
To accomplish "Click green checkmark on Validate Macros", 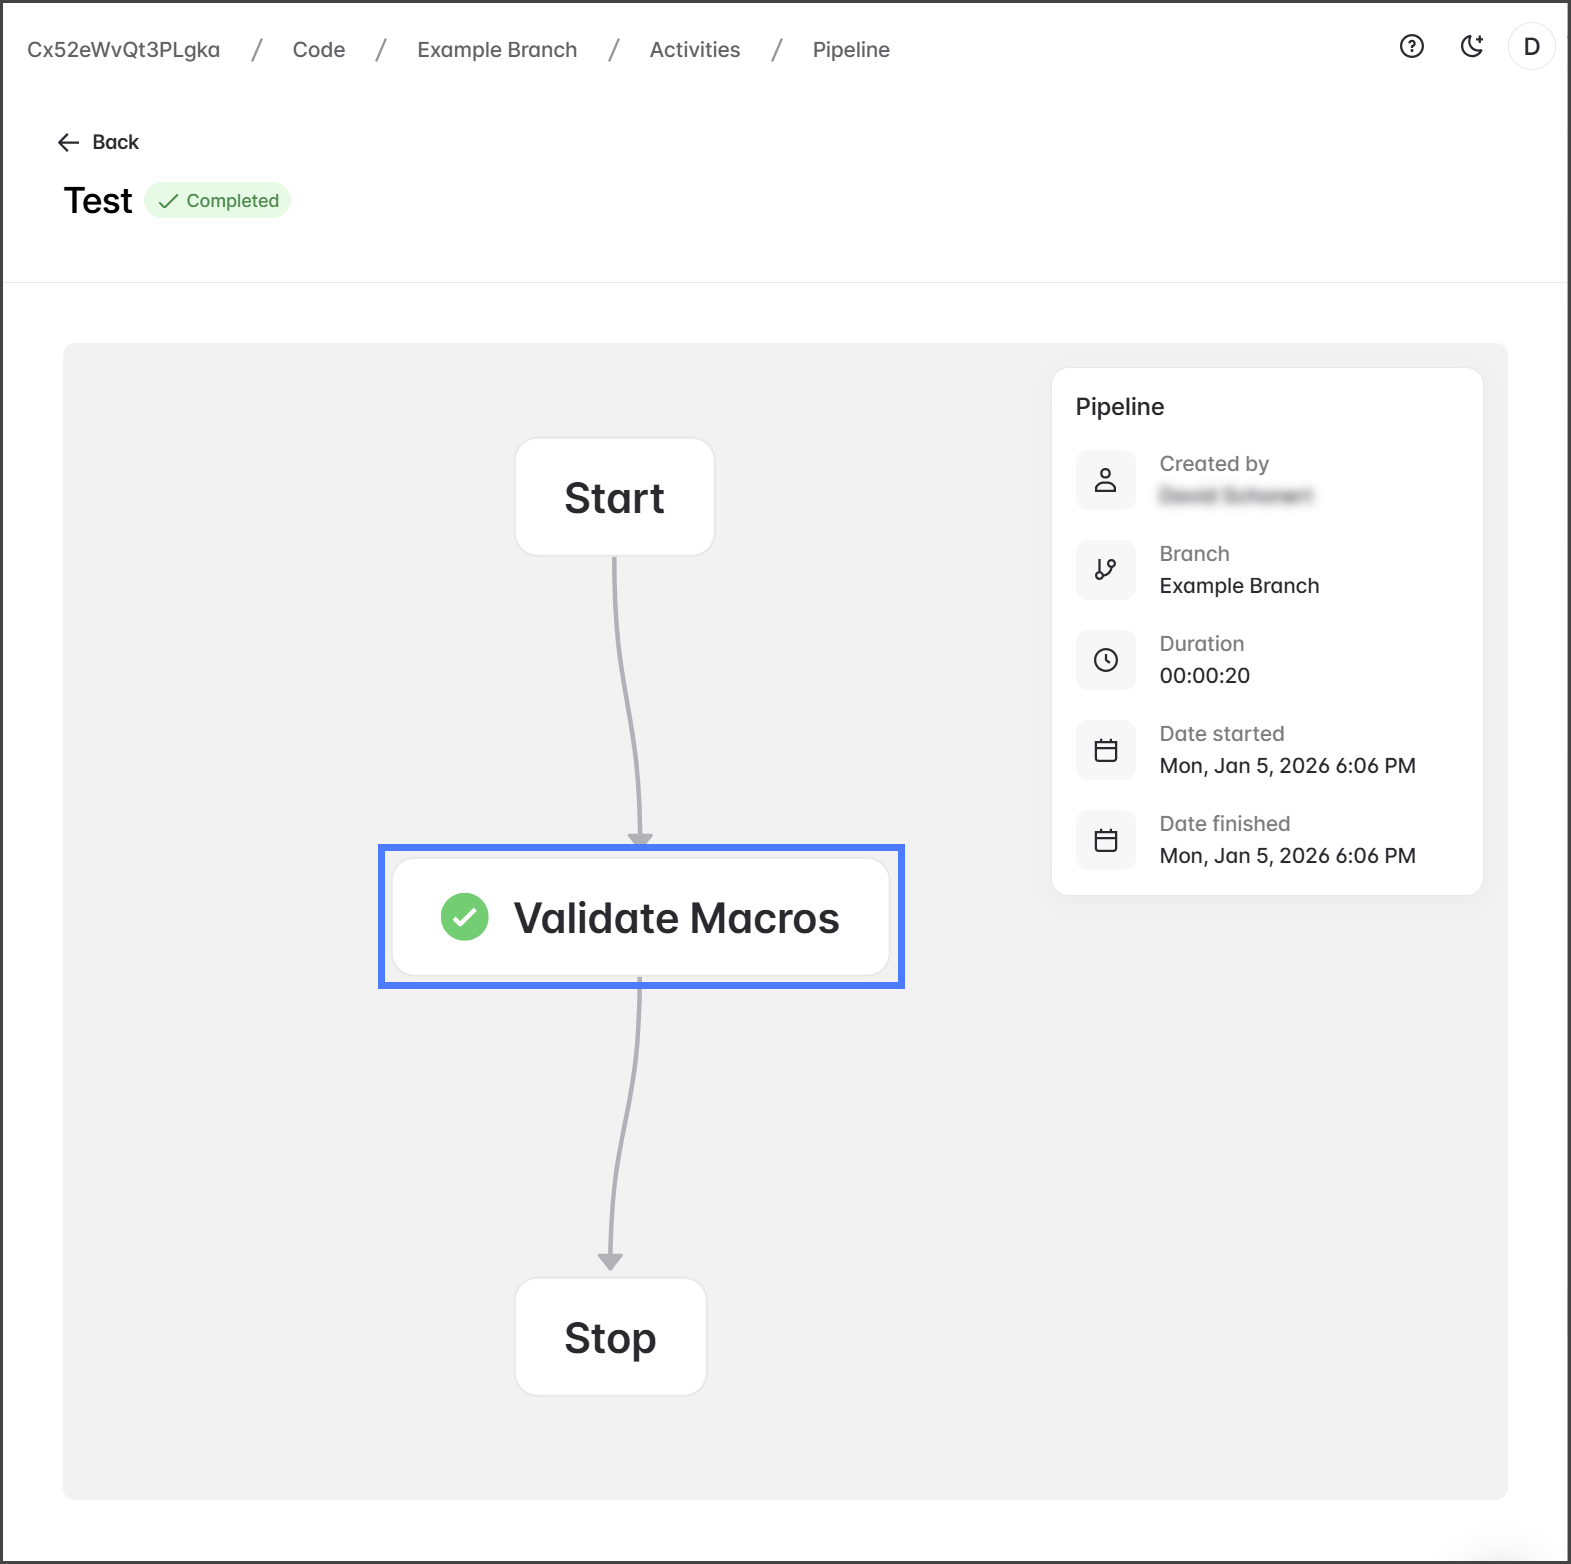I will tap(465, 917).
